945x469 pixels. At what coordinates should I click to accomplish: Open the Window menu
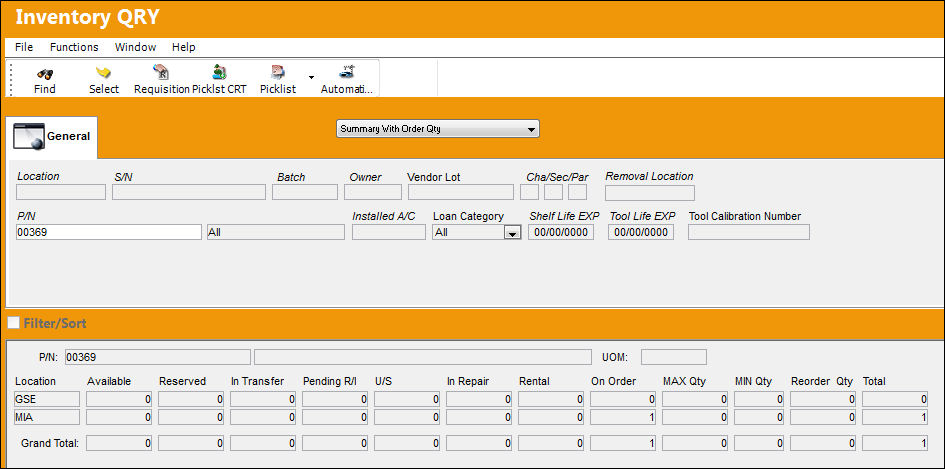point(136,47)
